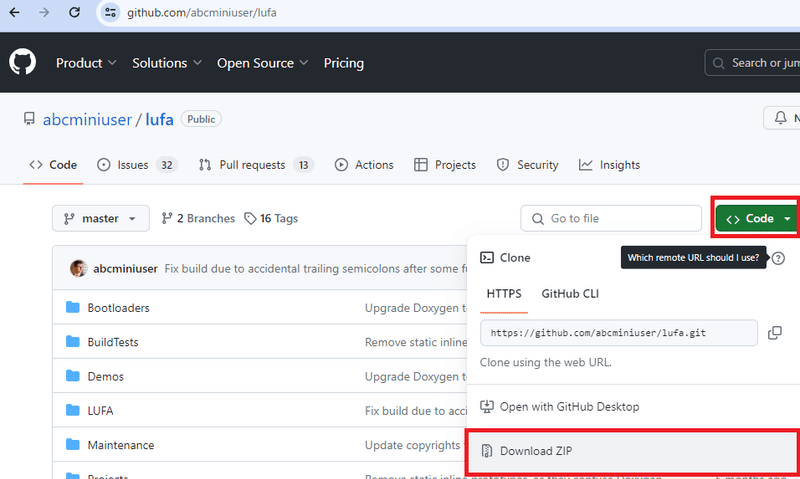
Task: Open the Security tab
Action: 528,165
